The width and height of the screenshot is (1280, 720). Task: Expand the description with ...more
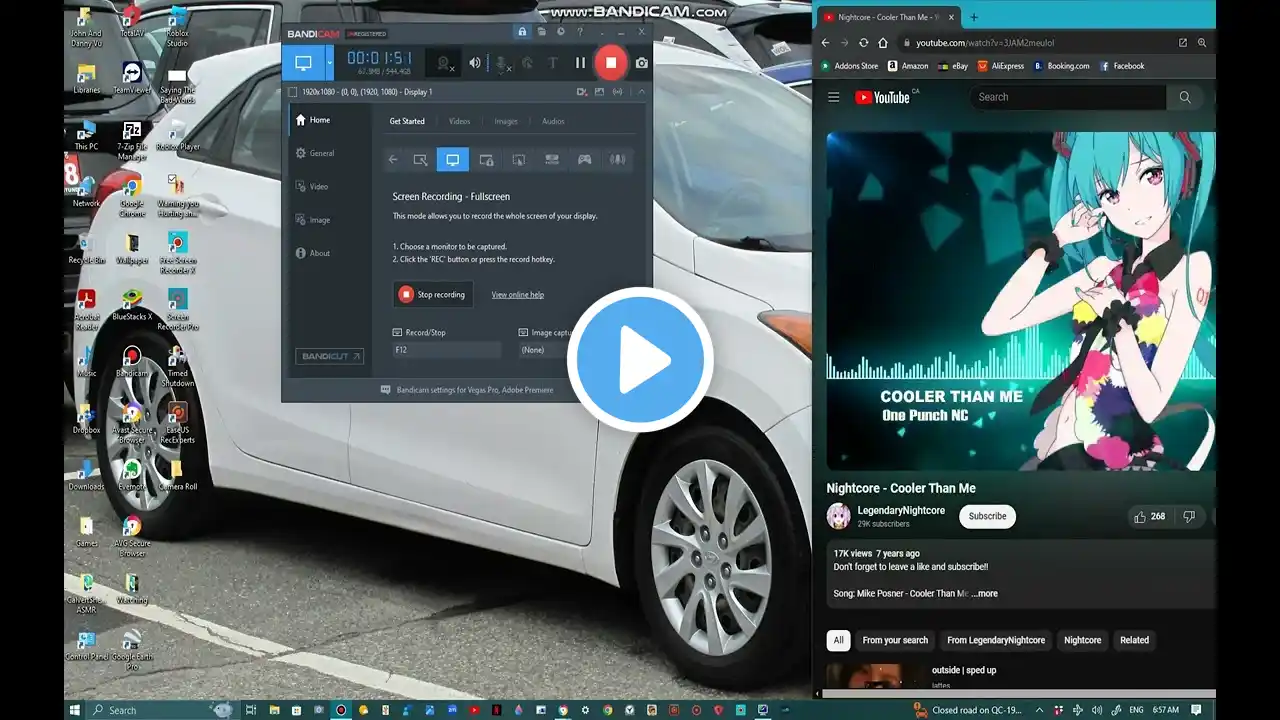(x=984, y=594)
